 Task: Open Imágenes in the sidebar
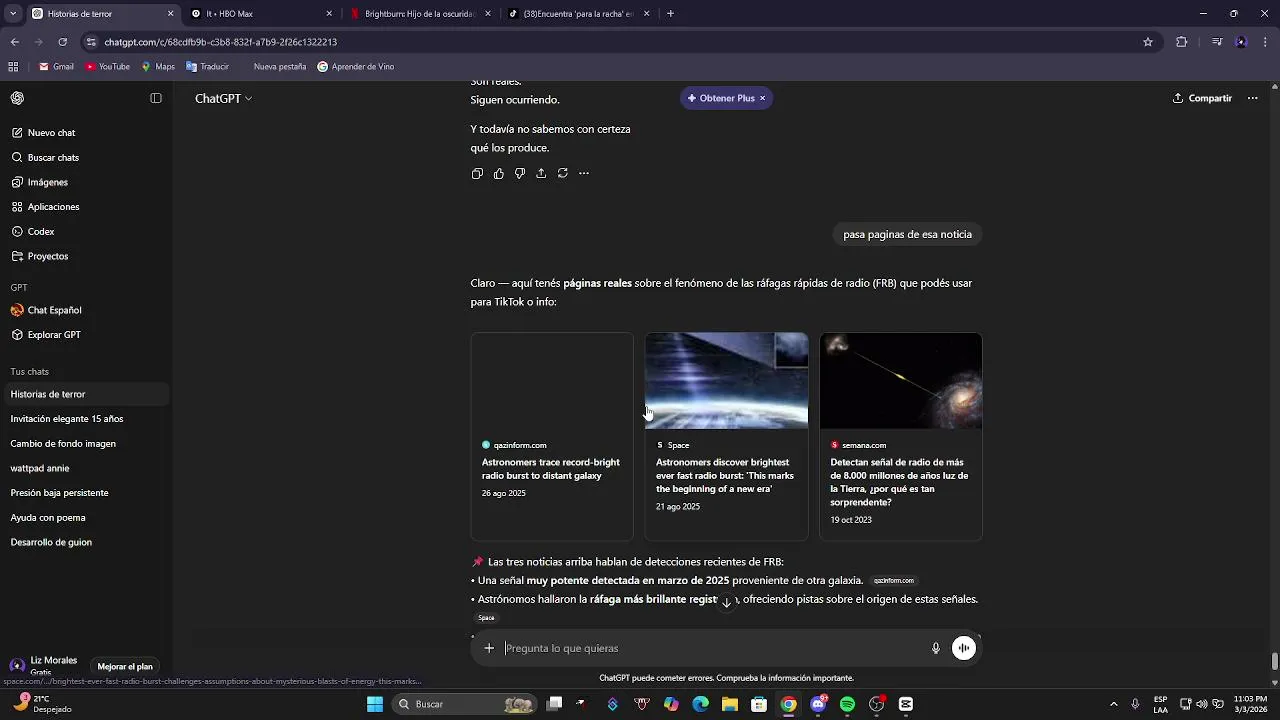coord(85,182)
